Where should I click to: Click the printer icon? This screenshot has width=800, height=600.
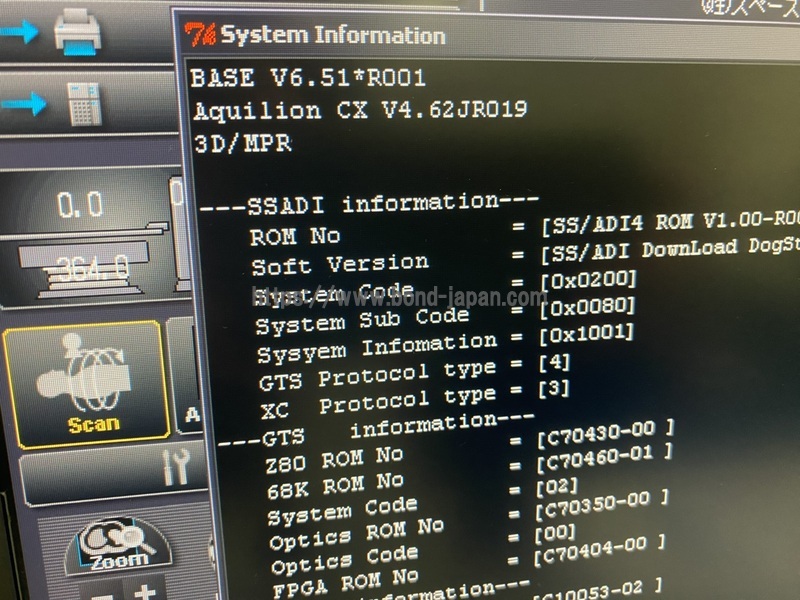coord(77,33)
